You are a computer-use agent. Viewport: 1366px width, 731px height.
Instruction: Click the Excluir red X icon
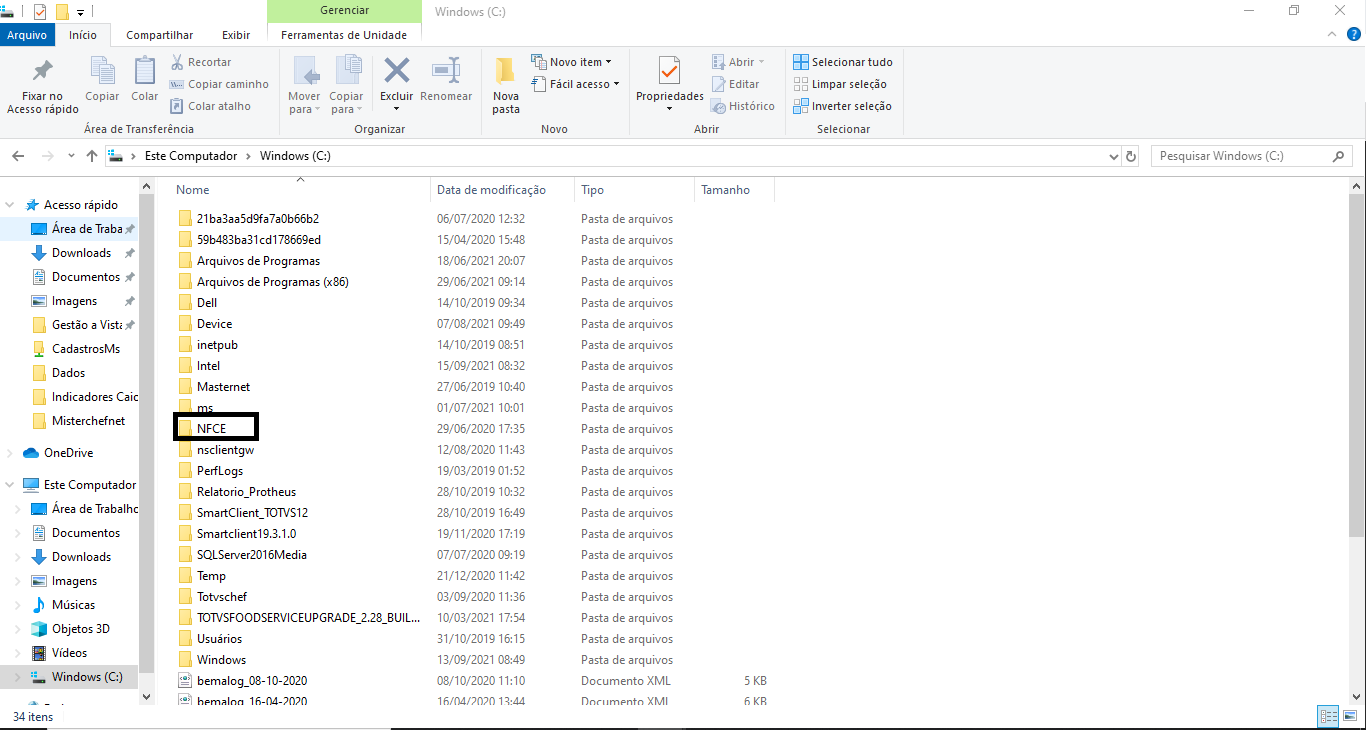coord(397,71)
